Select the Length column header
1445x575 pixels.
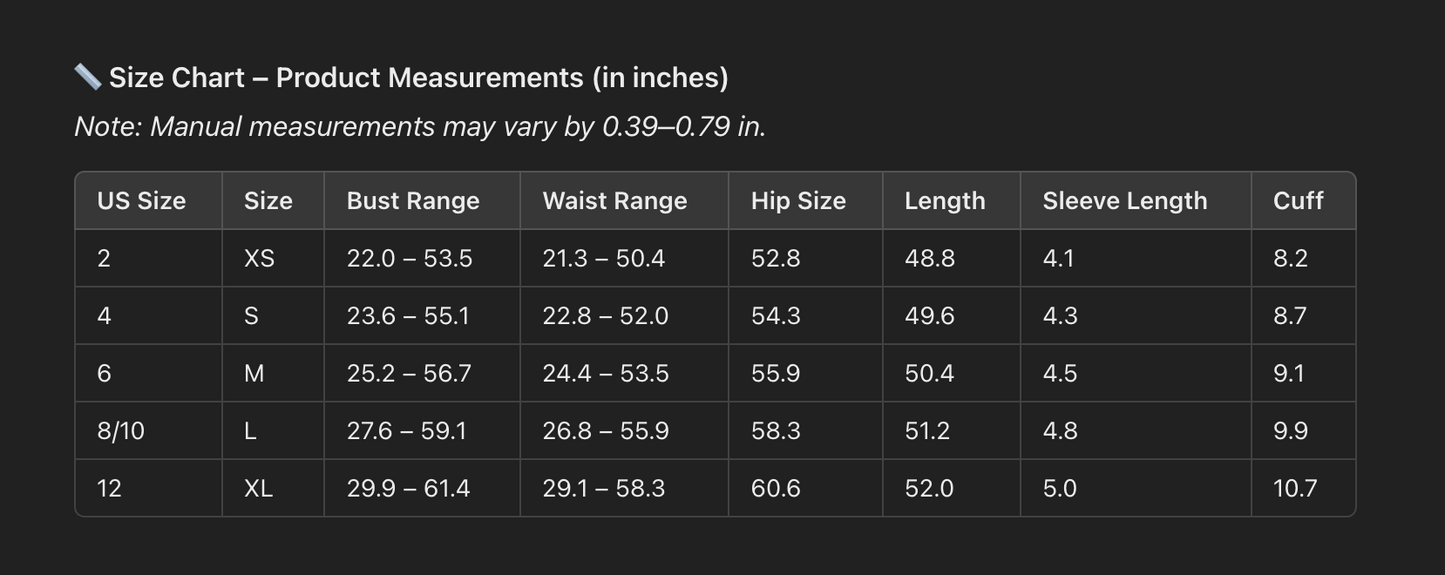pyautogui.click(x=952, y=201)
